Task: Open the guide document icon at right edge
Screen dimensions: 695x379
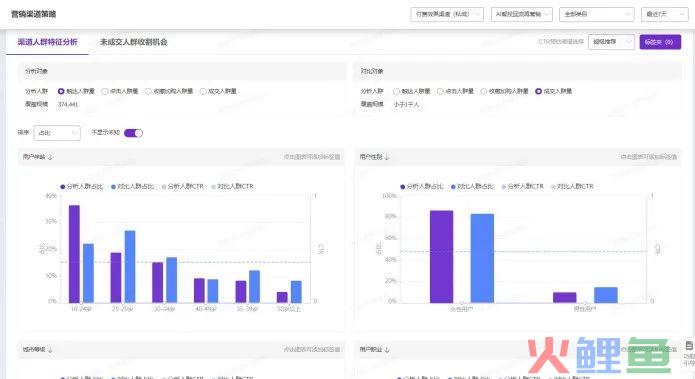Action: [689, 345]
